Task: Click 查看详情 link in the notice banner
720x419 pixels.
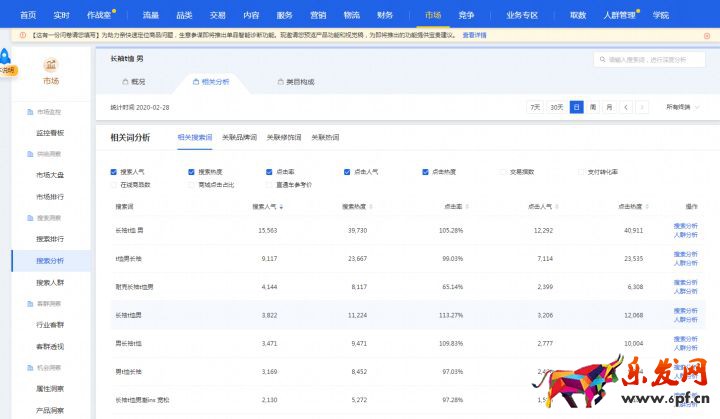Action: [474, 35]
